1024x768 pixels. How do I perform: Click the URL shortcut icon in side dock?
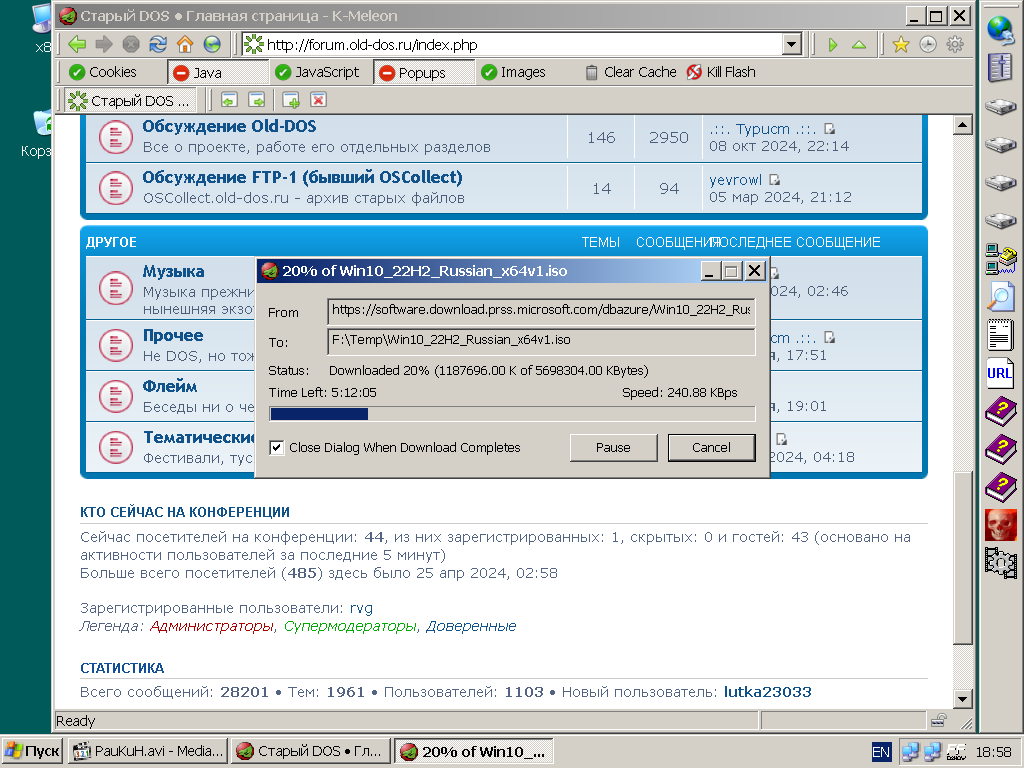point(1000,373)
